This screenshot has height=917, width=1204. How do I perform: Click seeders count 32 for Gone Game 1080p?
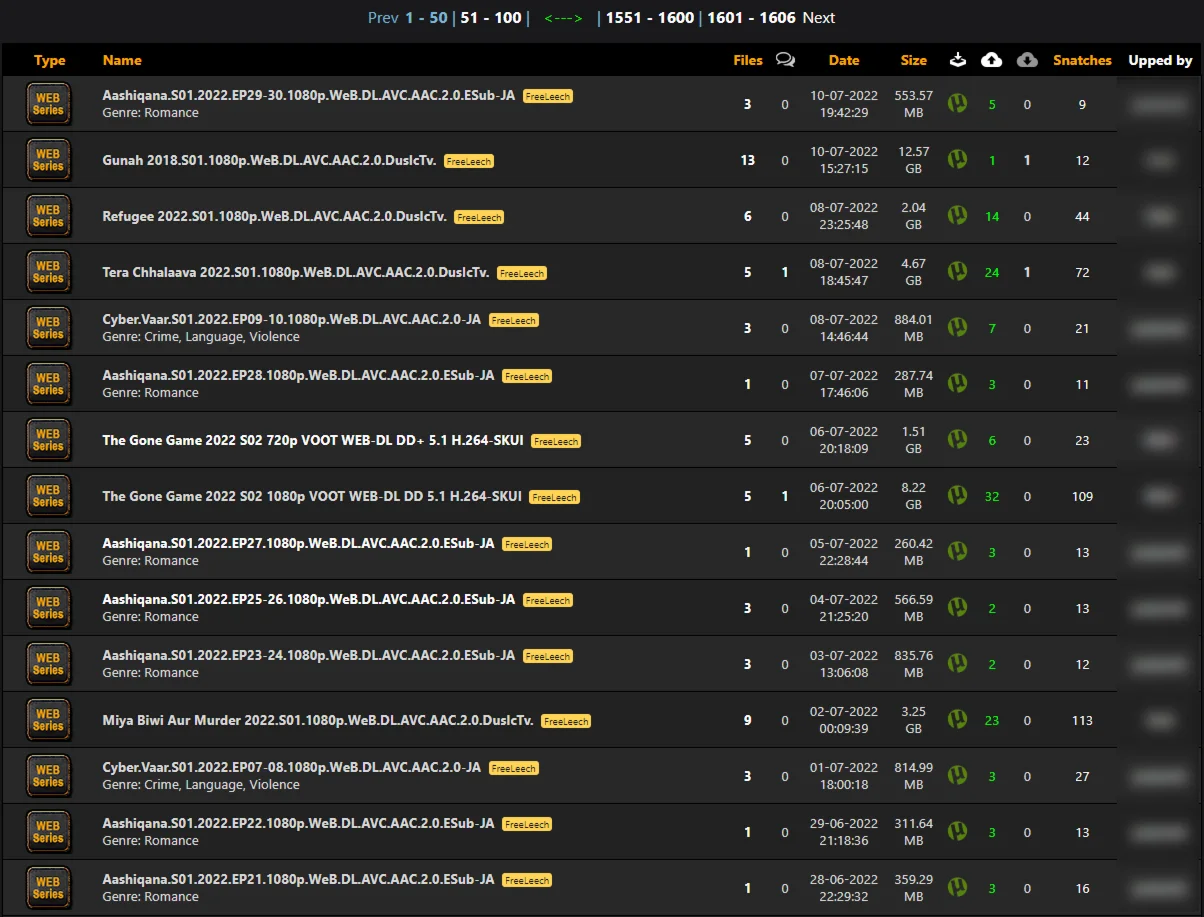pyautogui.click(x=992, y=496)
